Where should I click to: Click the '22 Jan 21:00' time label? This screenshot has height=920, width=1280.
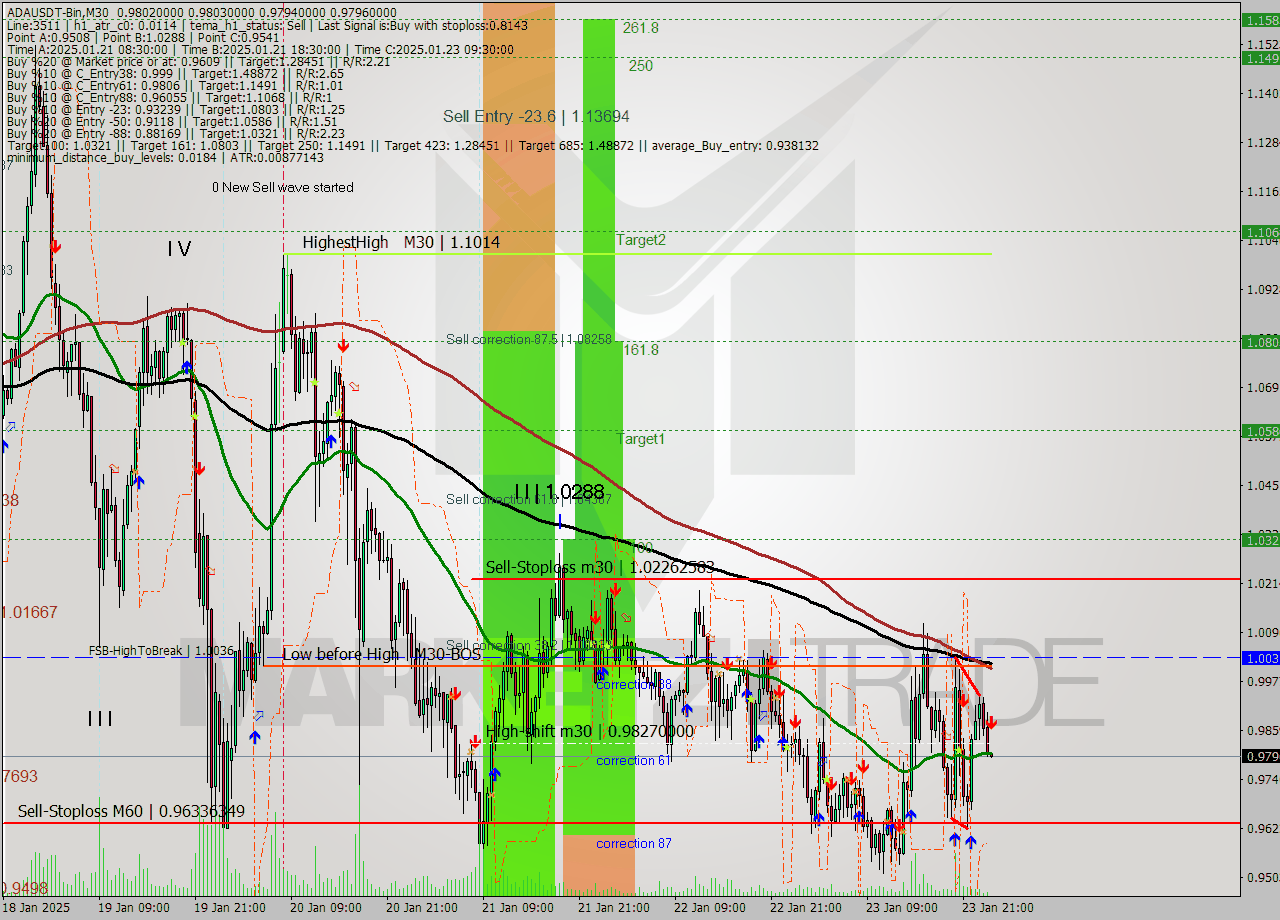(806, 908)
